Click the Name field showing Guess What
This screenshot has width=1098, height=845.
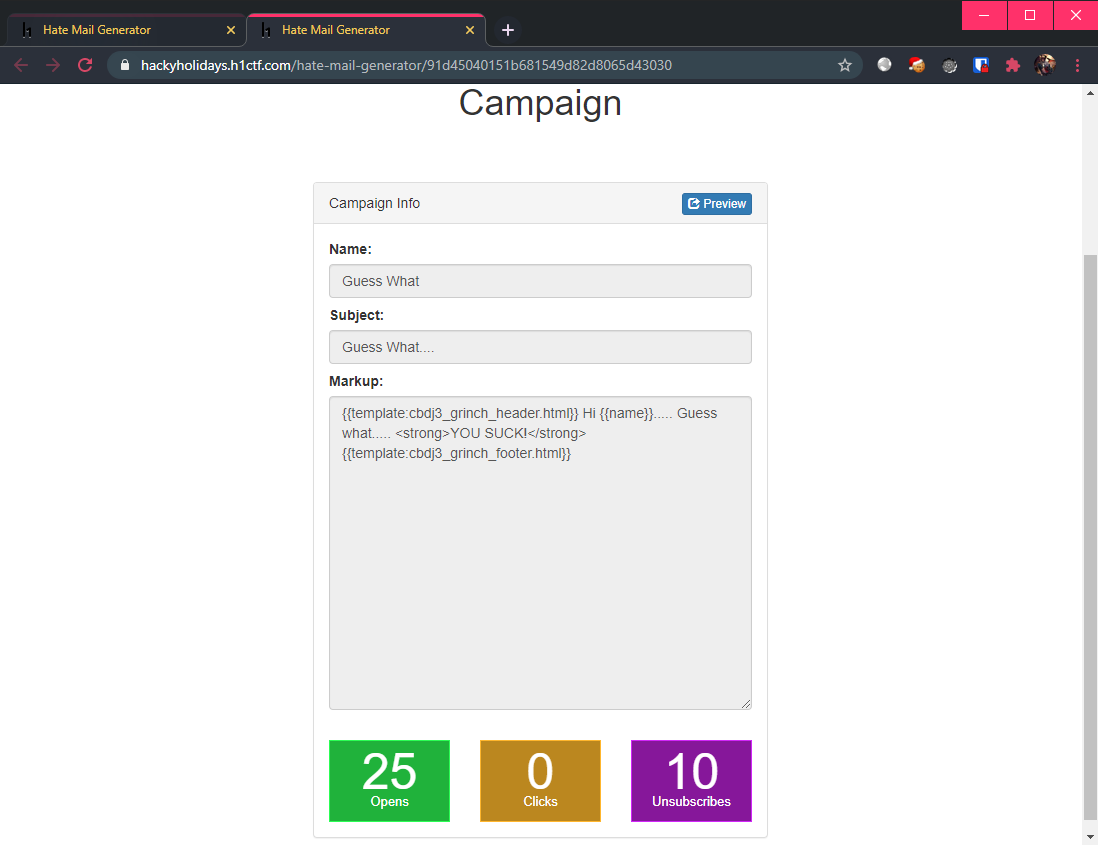pos(540,281)
